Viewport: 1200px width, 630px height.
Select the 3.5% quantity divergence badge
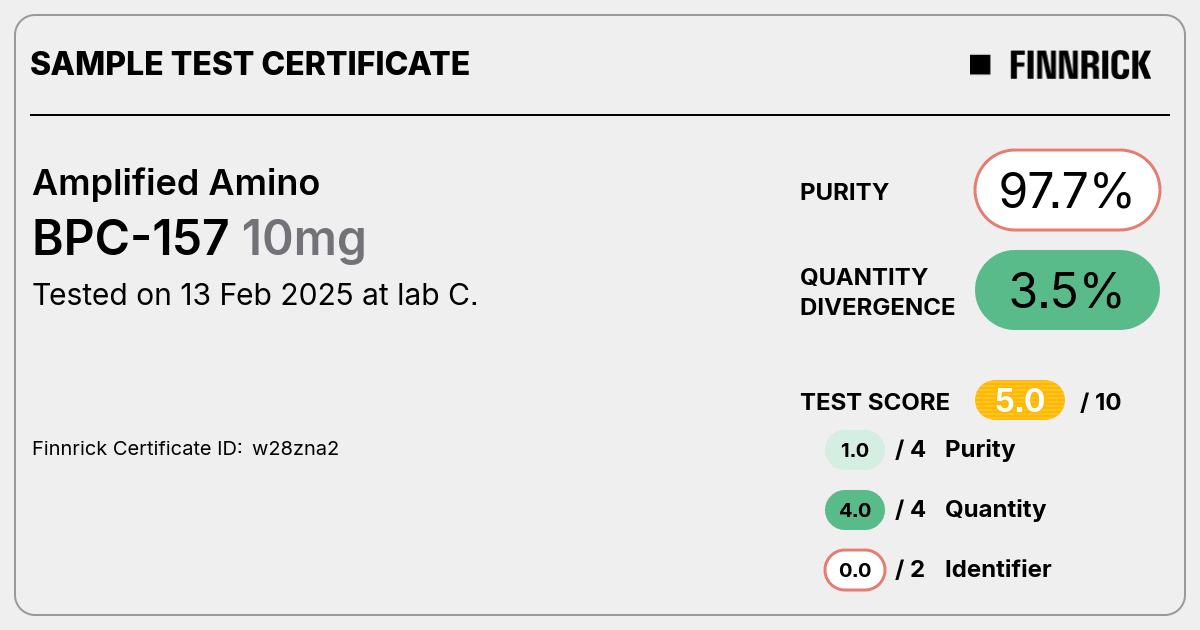[1067, 290]
